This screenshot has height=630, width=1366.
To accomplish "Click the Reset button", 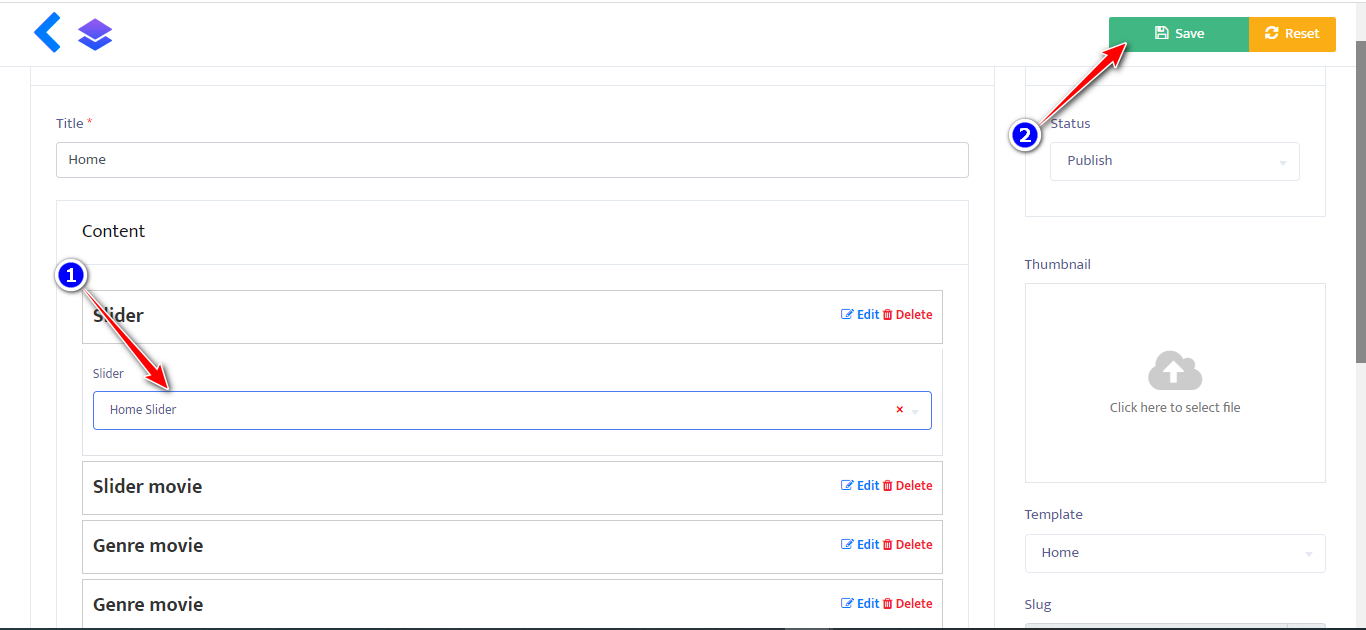I will (1292, 34).
